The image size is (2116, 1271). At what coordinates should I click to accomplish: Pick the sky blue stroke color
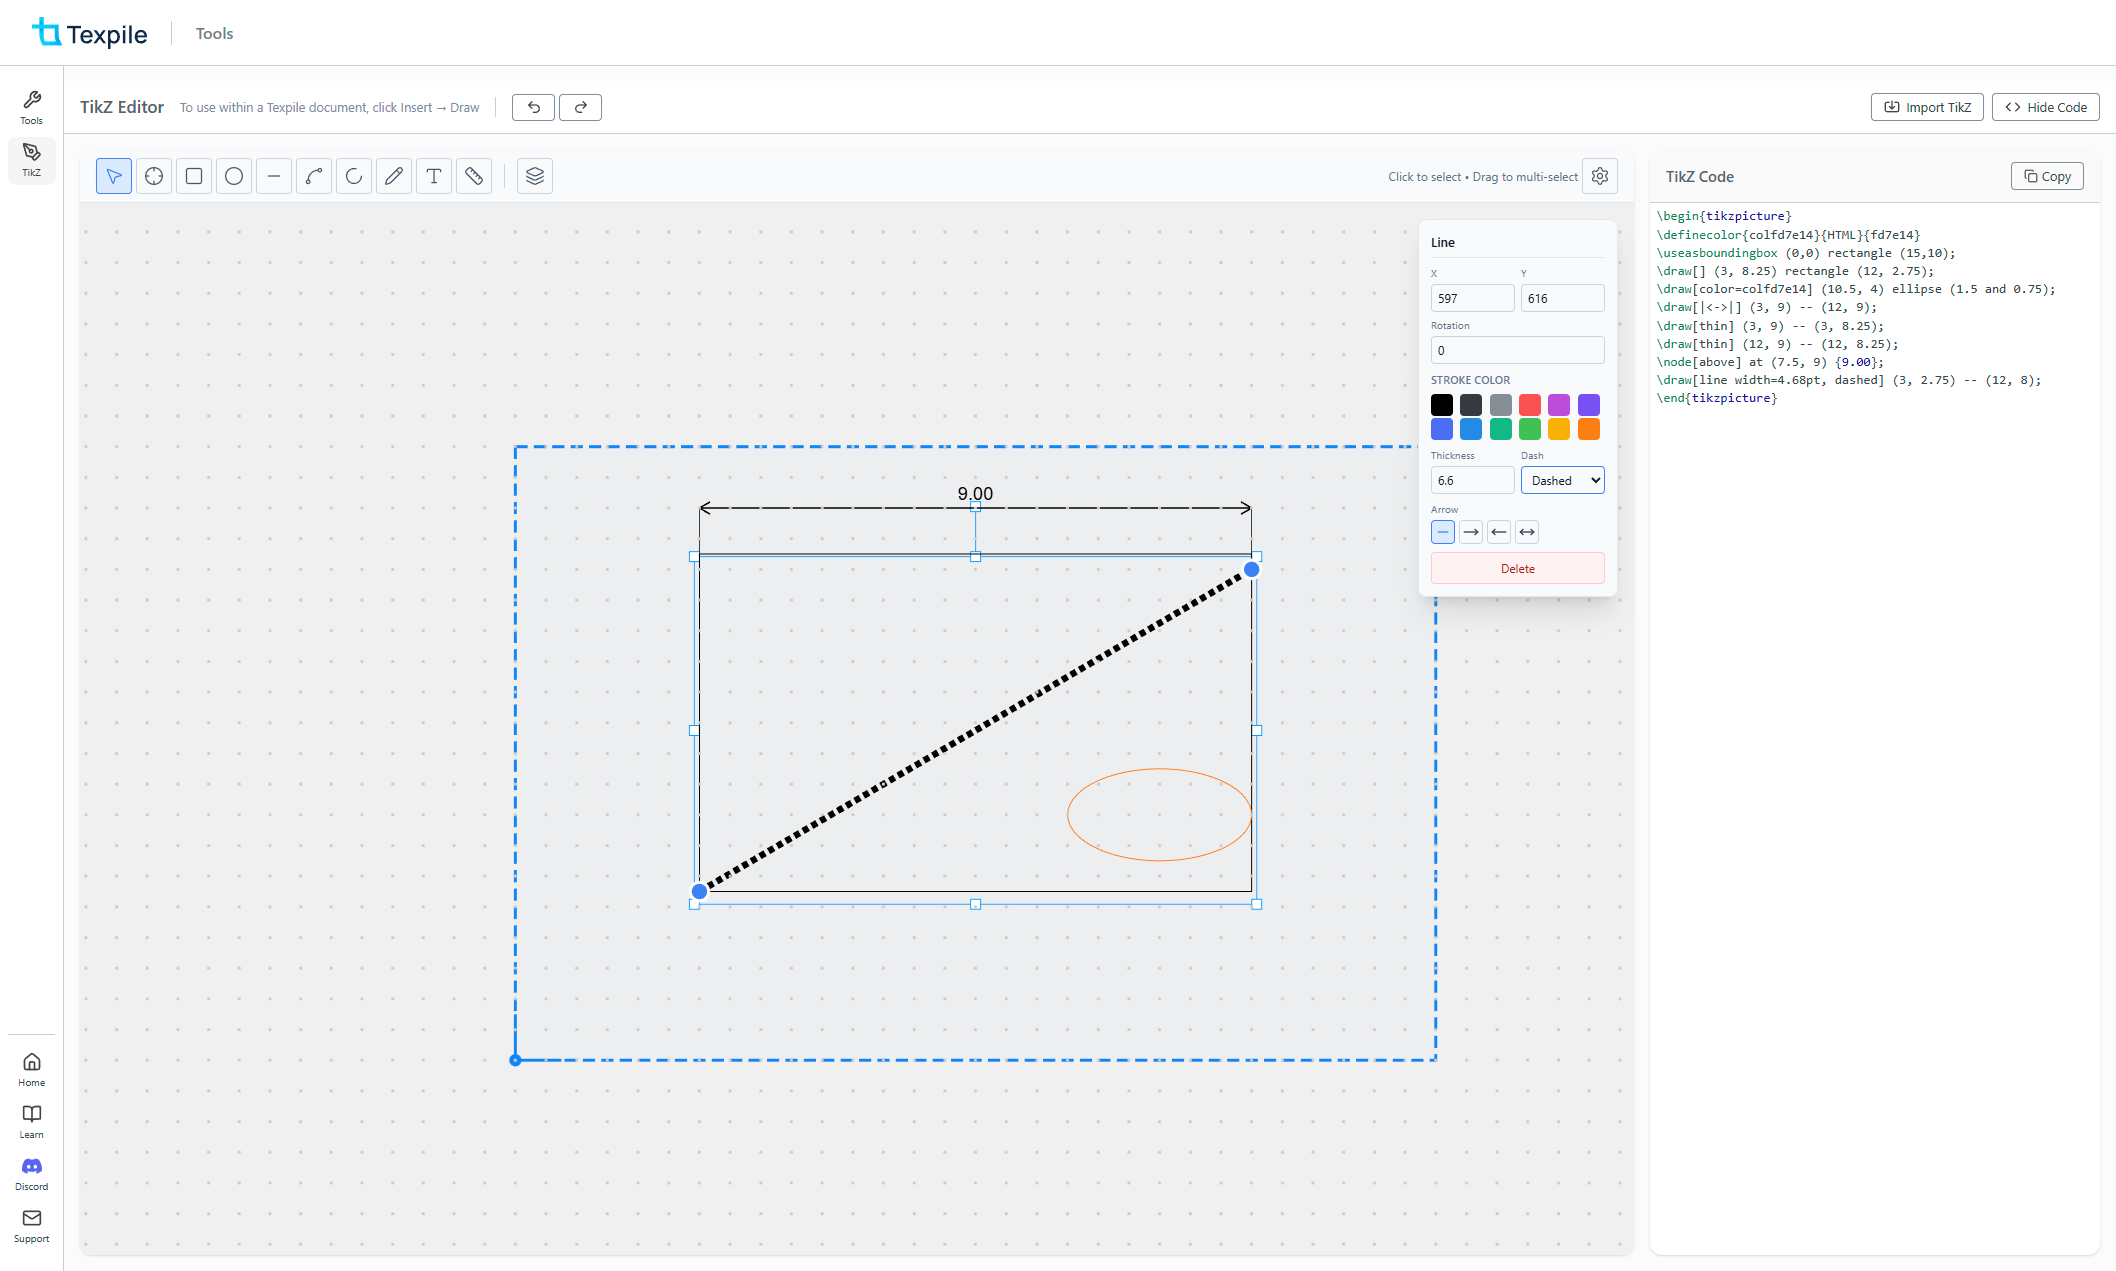pos(1471,429)
